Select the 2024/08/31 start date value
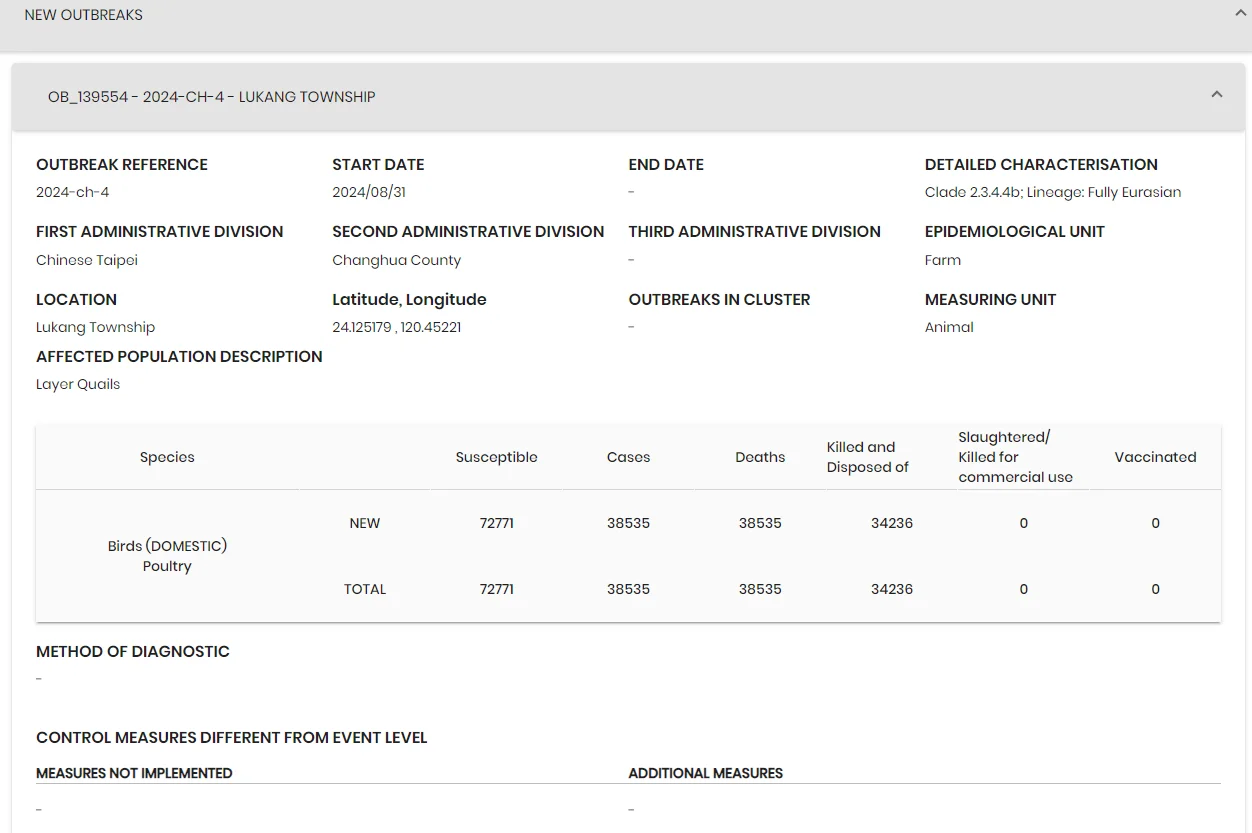This screenshot has width=1252, height=833. click(x=369, y=192)
